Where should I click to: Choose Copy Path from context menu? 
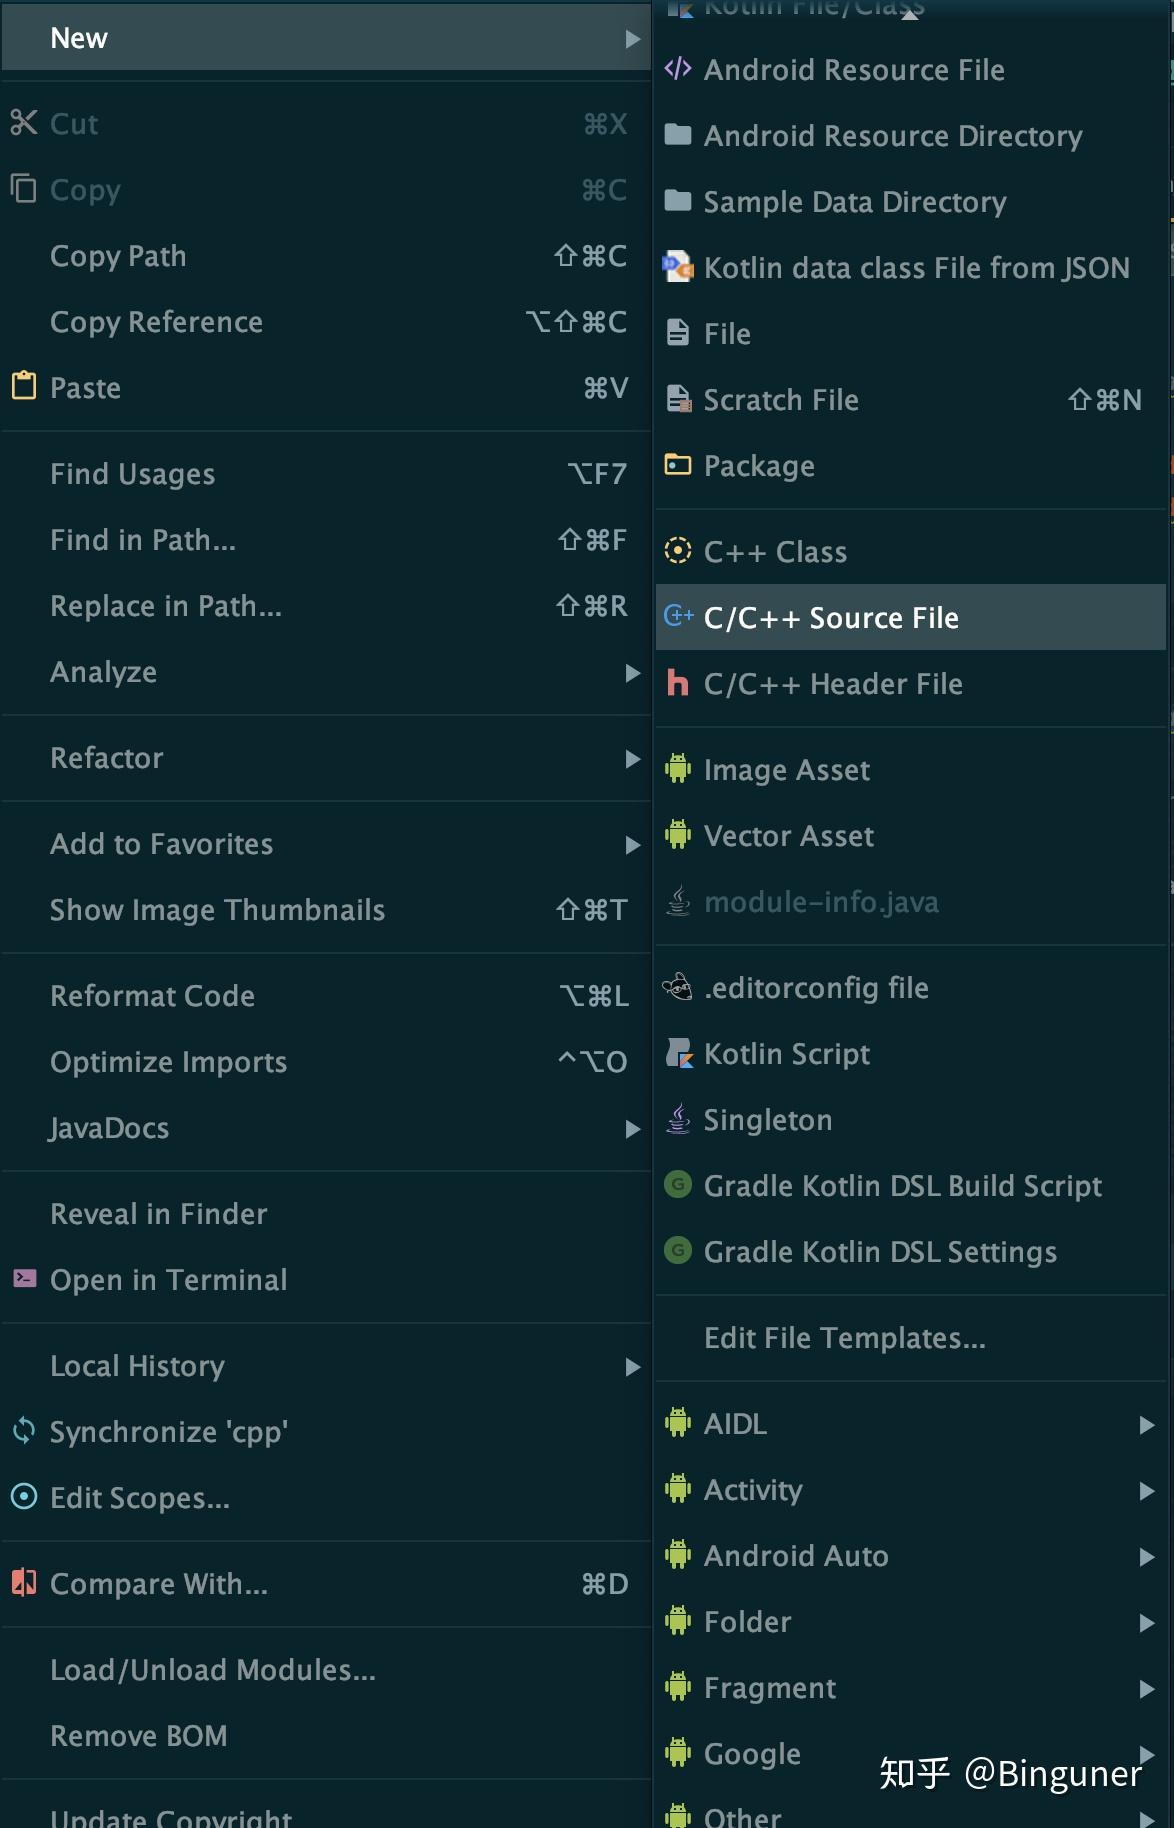pos(118,256)
